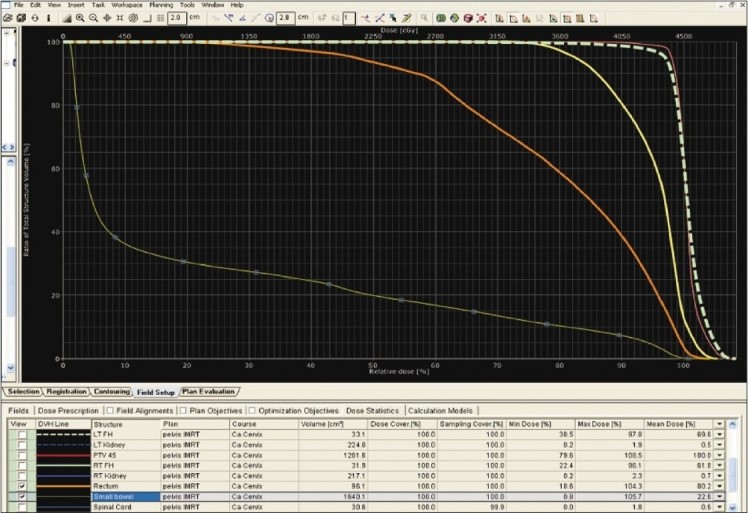Click the crossed lines icon left of pointer

pyautogui.click(x=380, y=18)
